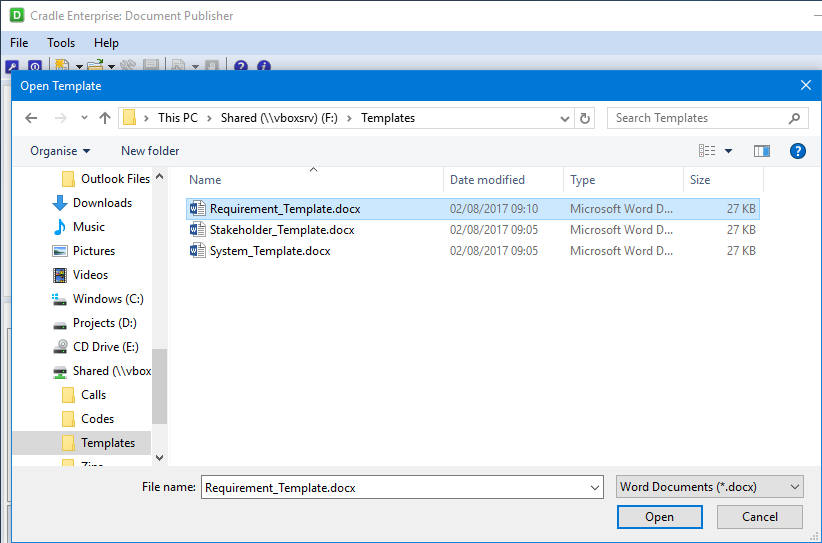Image resolution: width=822 pixels, height=543 pixels.
Task: Go up one folder level
Action: [x=105, y=118]
